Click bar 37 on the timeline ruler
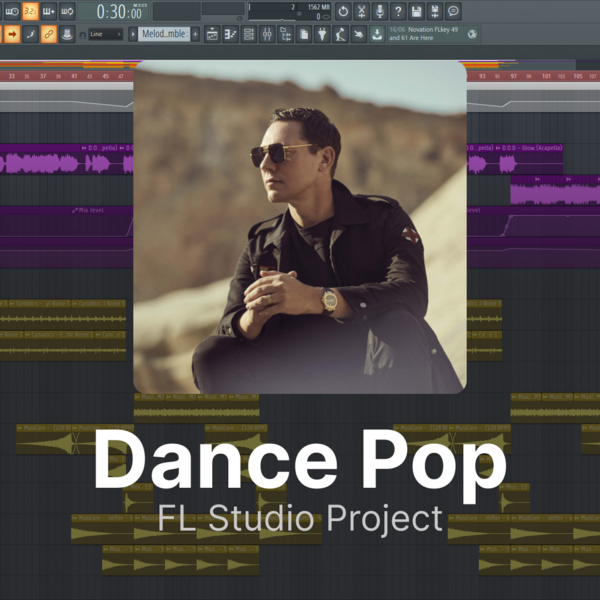The image size is (600, 600). click(43, 76)
